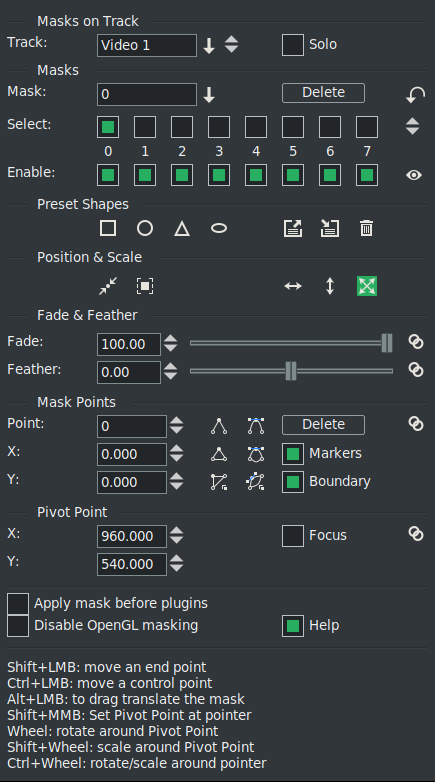This screenshot has width=435, height=782.
Task: Click the trash icon in Preset Shapes
Action: (x=366, y=228)
